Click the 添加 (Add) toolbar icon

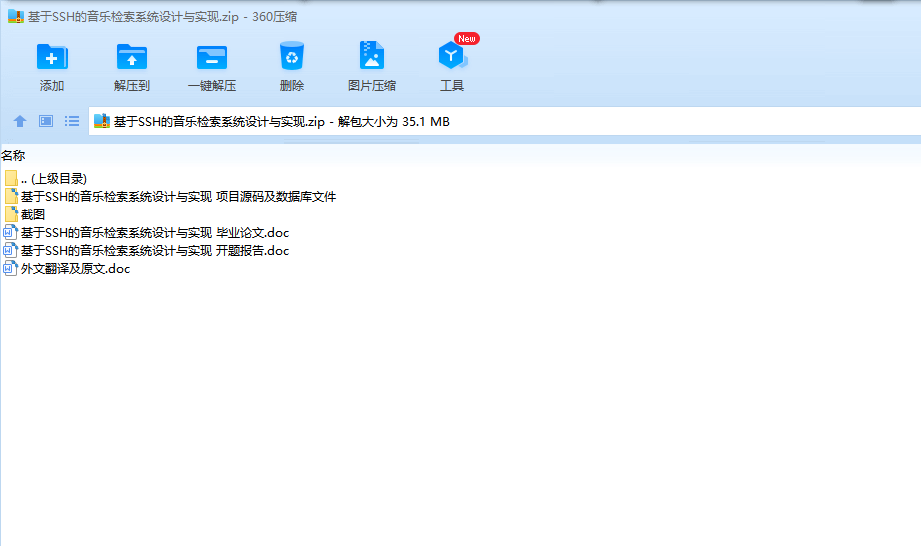52,57
